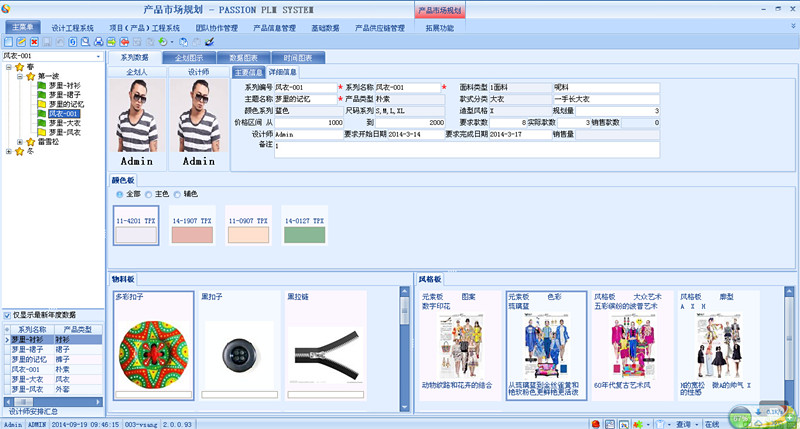800x429 pixels.
Task: Select the 梦里-风衣 row in series table
Action: click(x=53, y=389)
